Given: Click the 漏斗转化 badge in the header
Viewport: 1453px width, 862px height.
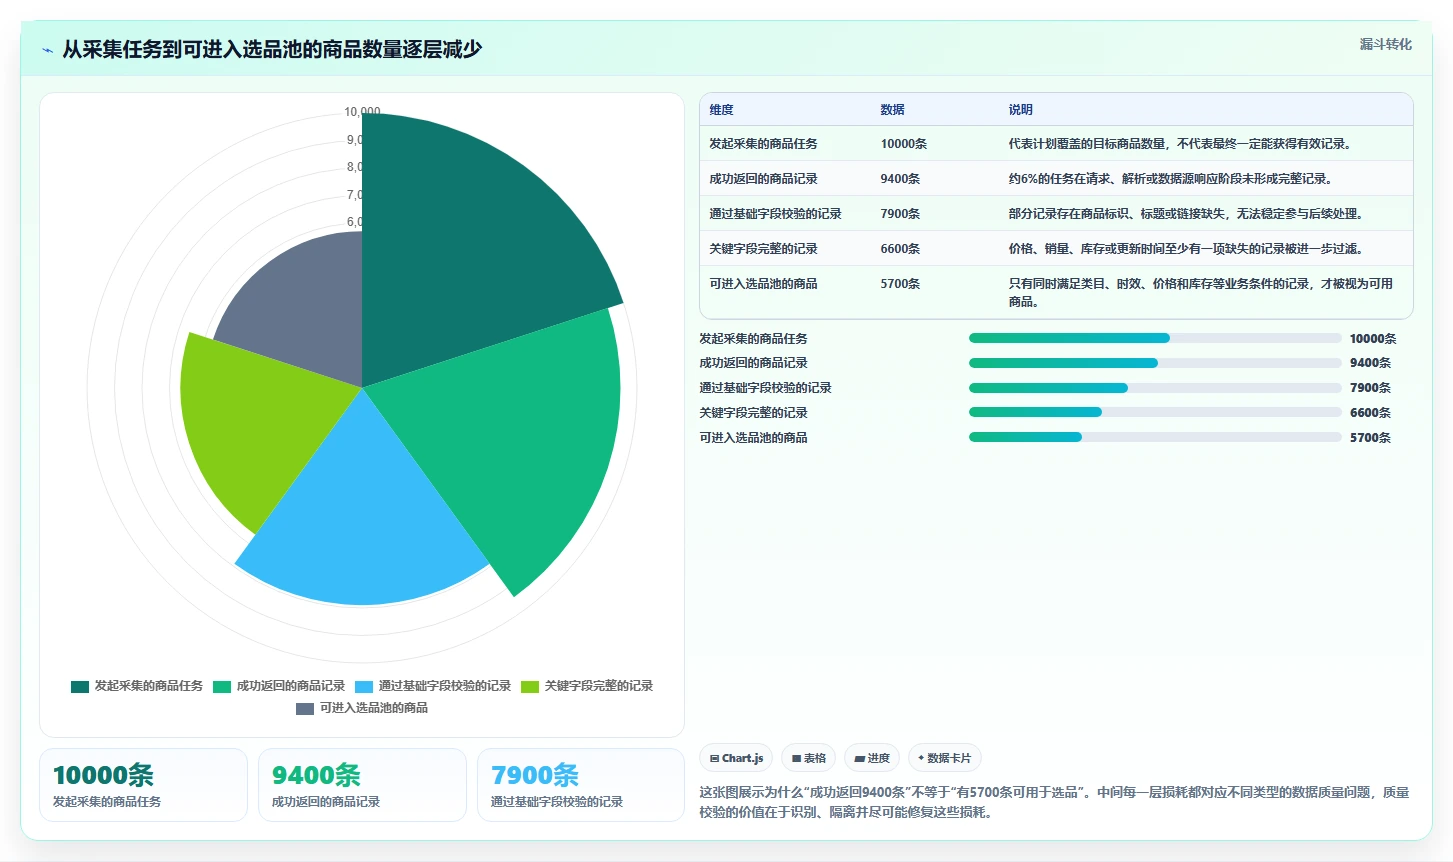Looking at the screenshot, I should tap(1385, 44).
